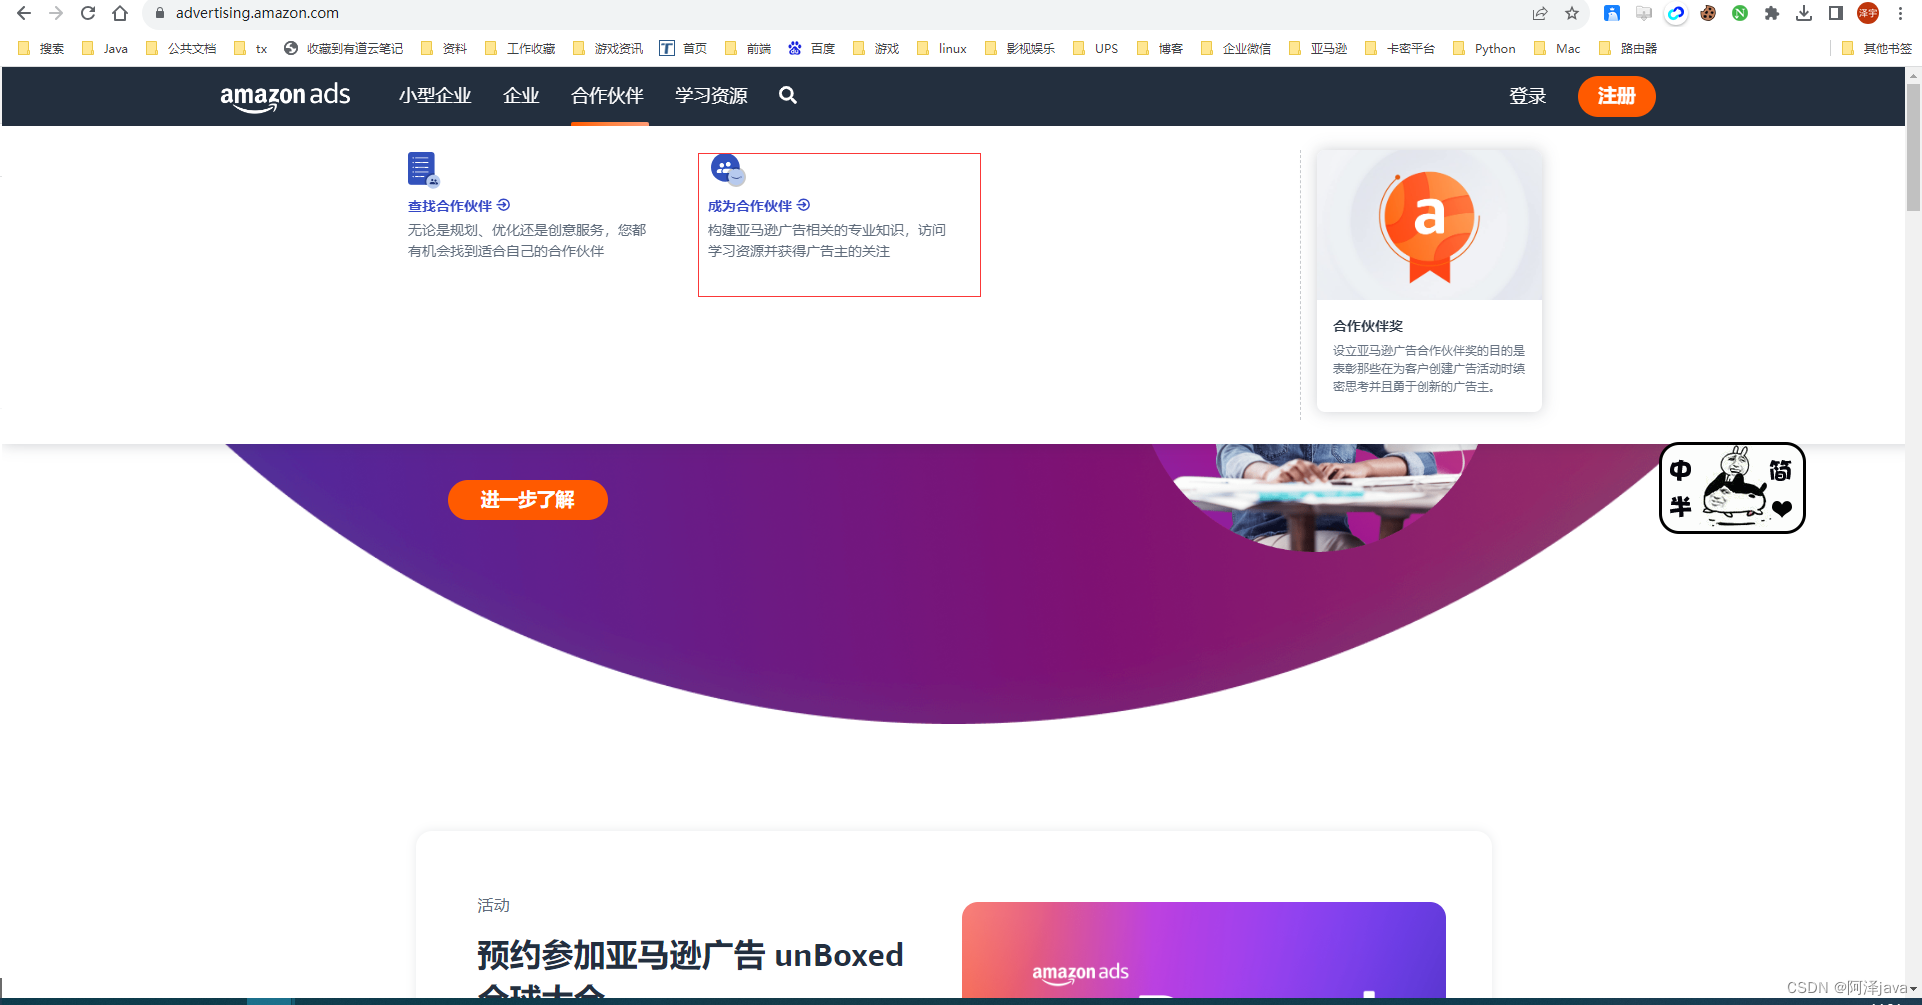The width and height of the screenshot is (1922, 1005).
Task: Open the Python bookmark folder
Action: (x=1484, y=48)
